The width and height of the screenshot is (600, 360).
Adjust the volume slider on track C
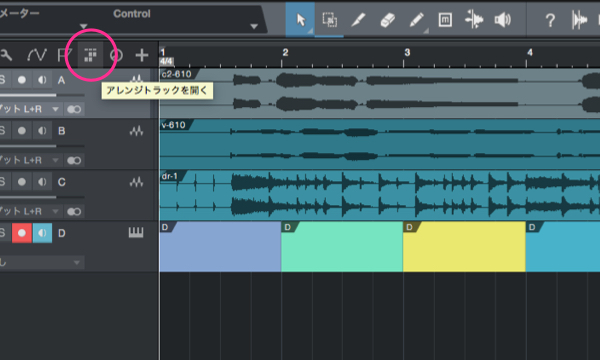(x=42, y=197)
